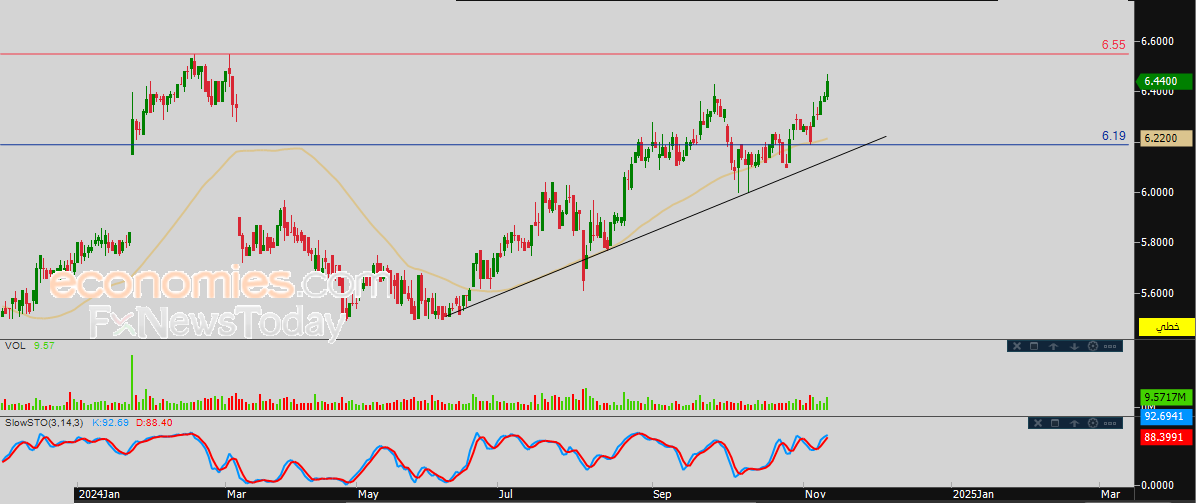1196x504 pixels.
Task: Open VOL panel more-options dots
Action: [1110, 346]
